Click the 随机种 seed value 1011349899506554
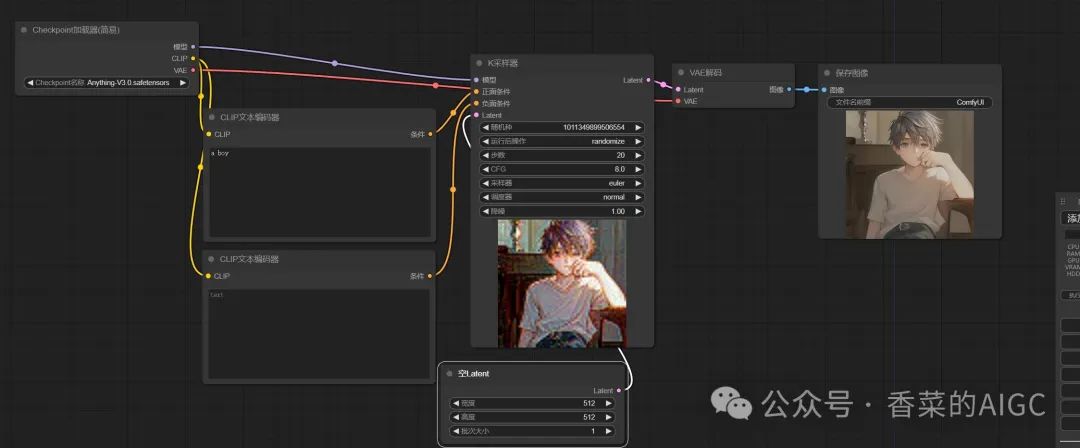The width and height of the screenshot is (1080, 448). coord(594,128)
